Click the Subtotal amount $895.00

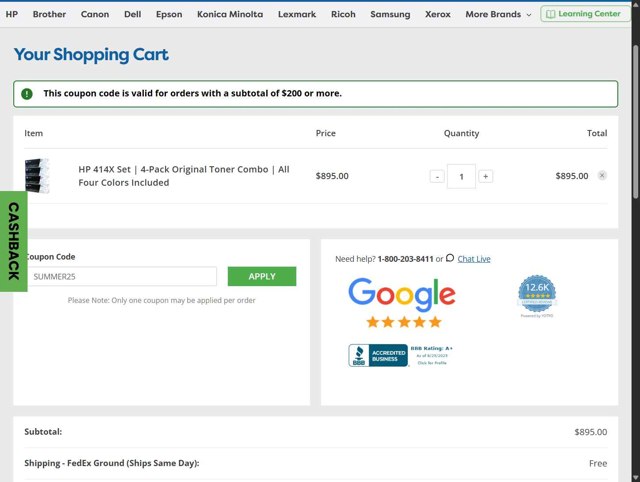coord(591,432)
